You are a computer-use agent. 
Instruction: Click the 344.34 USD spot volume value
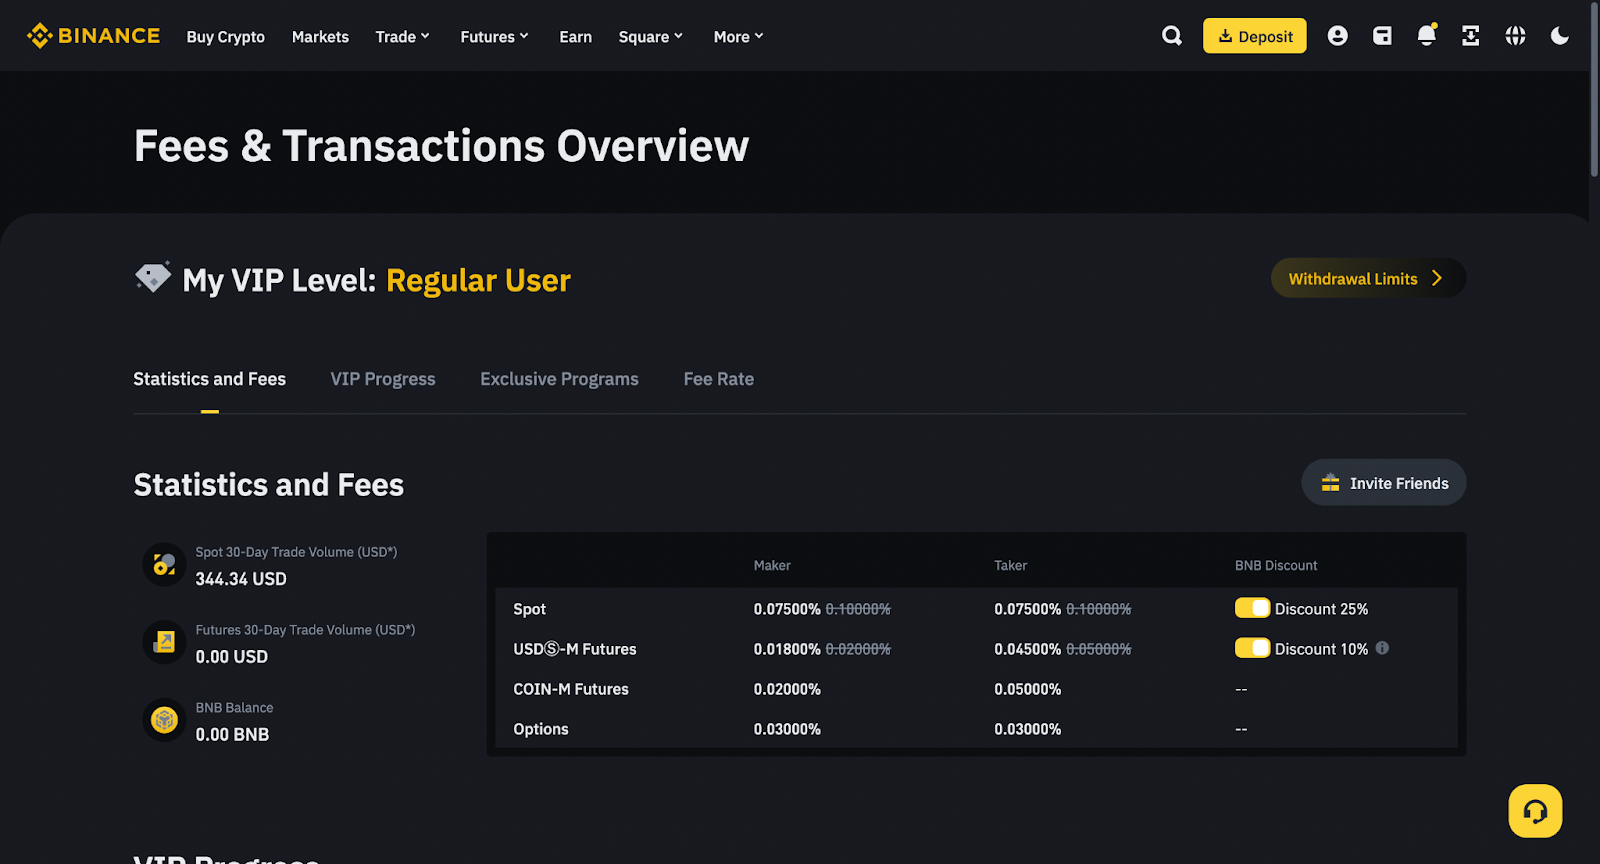click(x=241, y=579)
